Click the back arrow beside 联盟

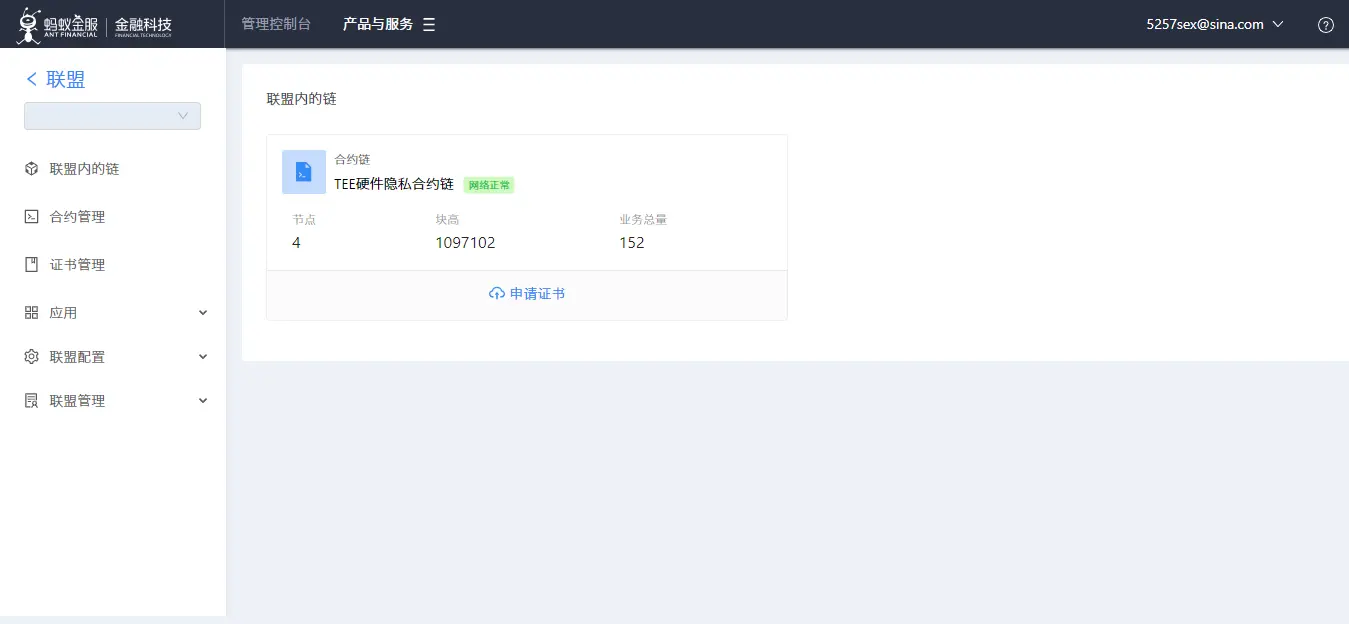click(x=30, y=78)
